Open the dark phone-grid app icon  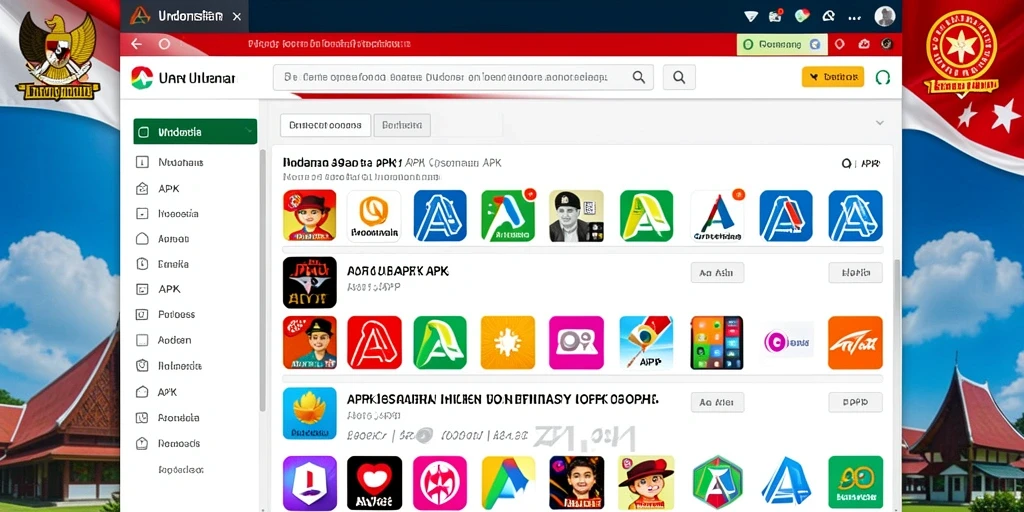(716, 343)
